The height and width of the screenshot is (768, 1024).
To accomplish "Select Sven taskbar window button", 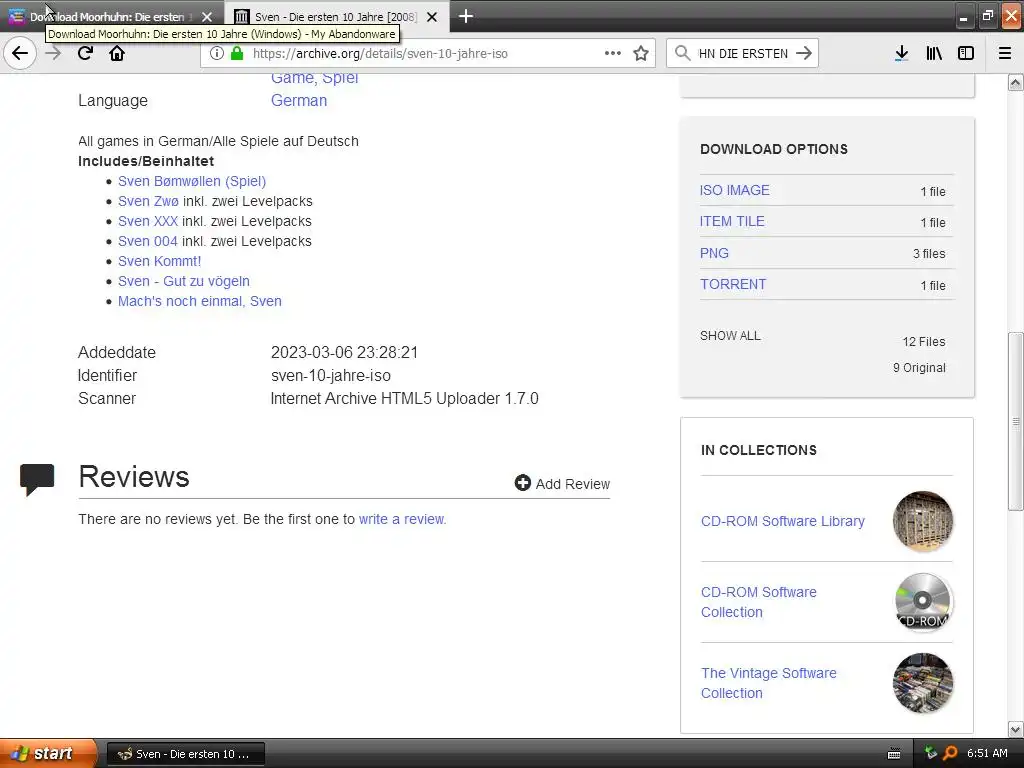I will click(186, 754).
